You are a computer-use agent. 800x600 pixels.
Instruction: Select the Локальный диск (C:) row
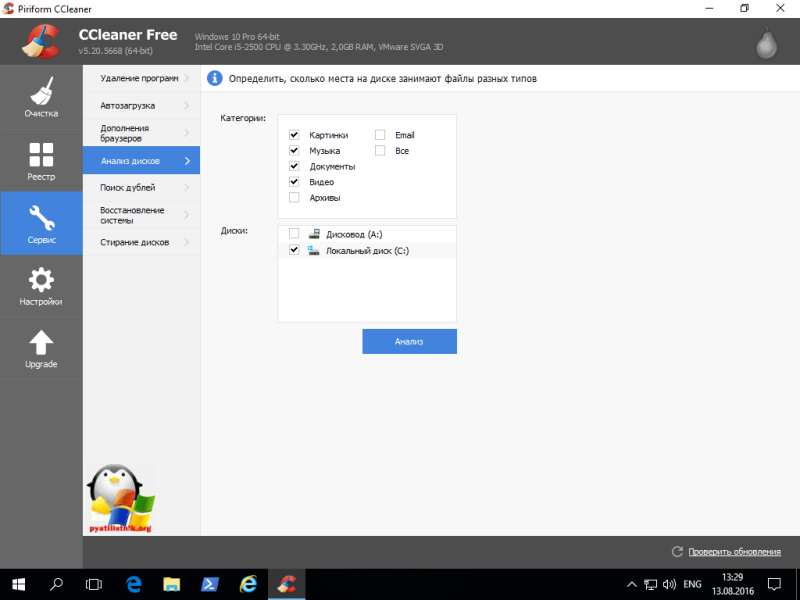(x=366, y=251)
